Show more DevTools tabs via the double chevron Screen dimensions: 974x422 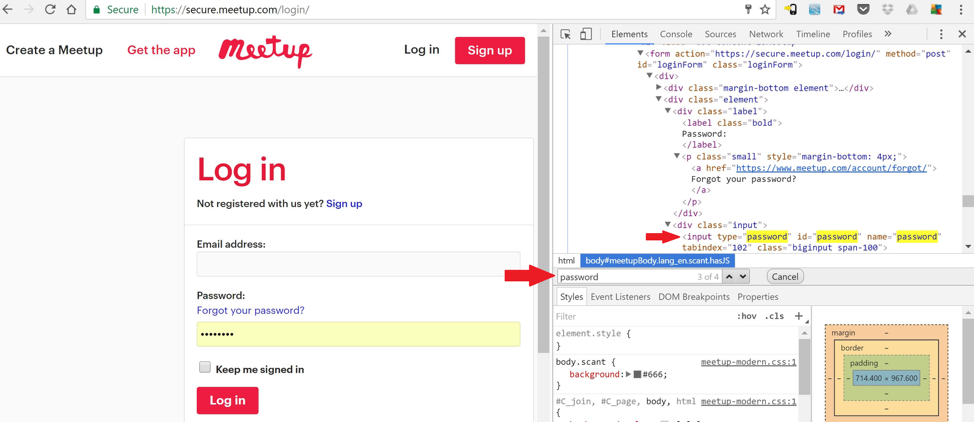click(x=888, y=34)
